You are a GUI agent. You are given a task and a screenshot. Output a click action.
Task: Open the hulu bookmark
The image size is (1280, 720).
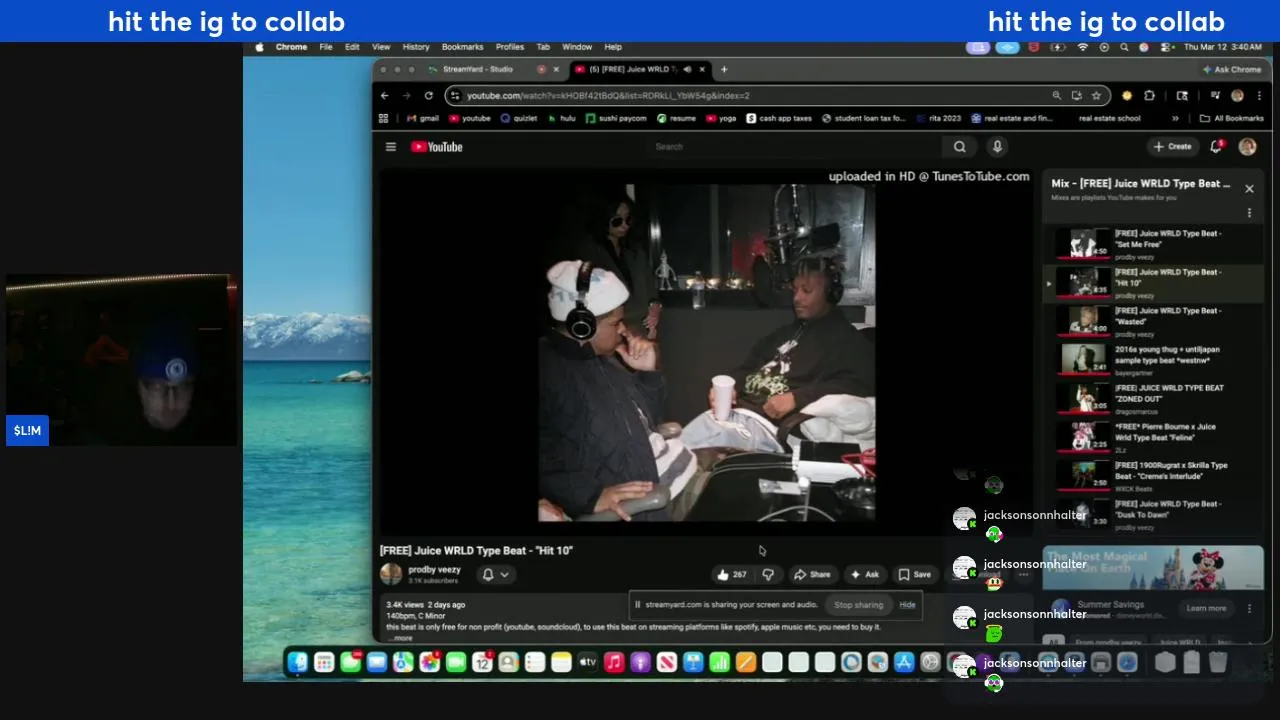click(561, 118)
